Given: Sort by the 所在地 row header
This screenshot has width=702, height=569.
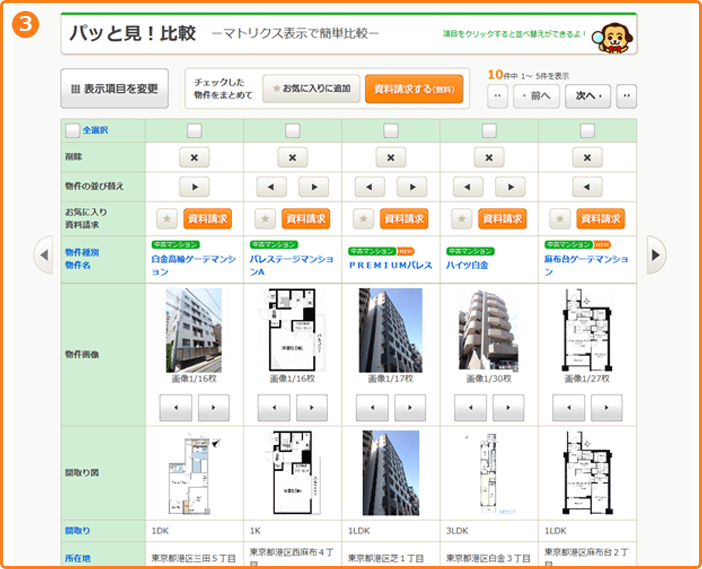Looking at the screenshot, I should coord(77,558).
